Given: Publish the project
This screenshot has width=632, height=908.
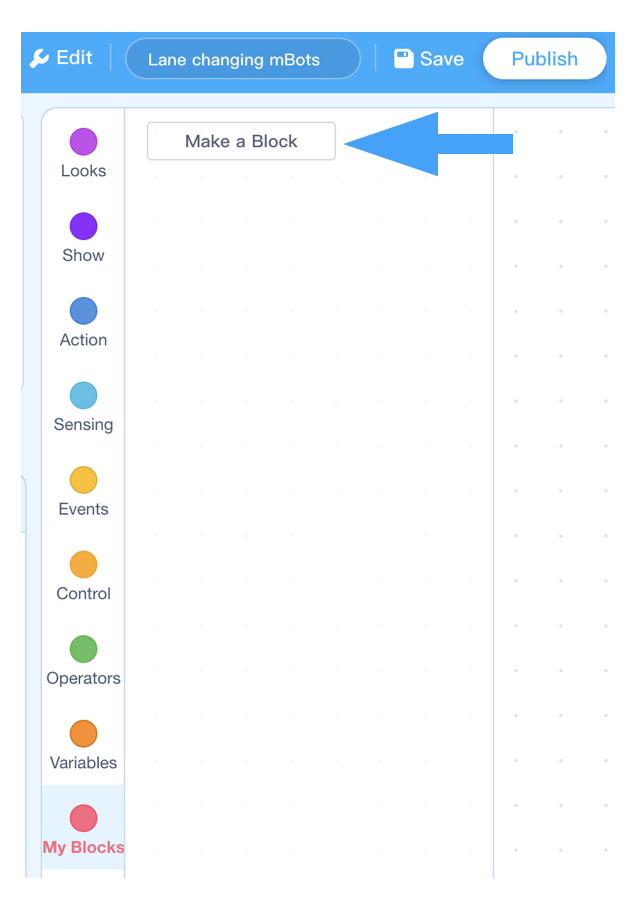Looking at the screenshot, I should pos(545,58).
